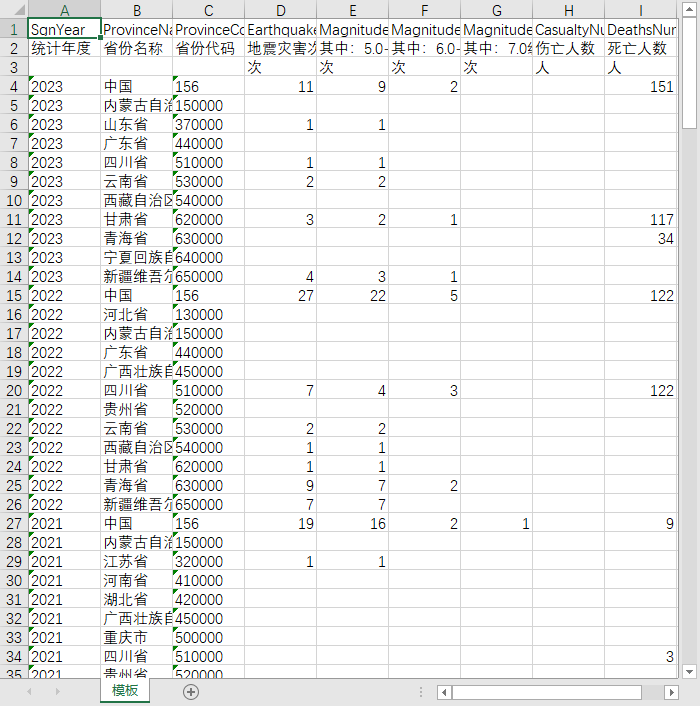
Task: Select row 4 header
Action: click(14, 86)
